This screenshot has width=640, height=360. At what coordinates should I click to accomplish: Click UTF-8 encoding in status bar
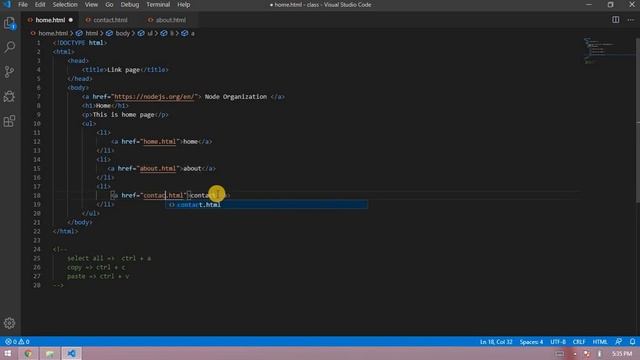(x=558, y=342)
